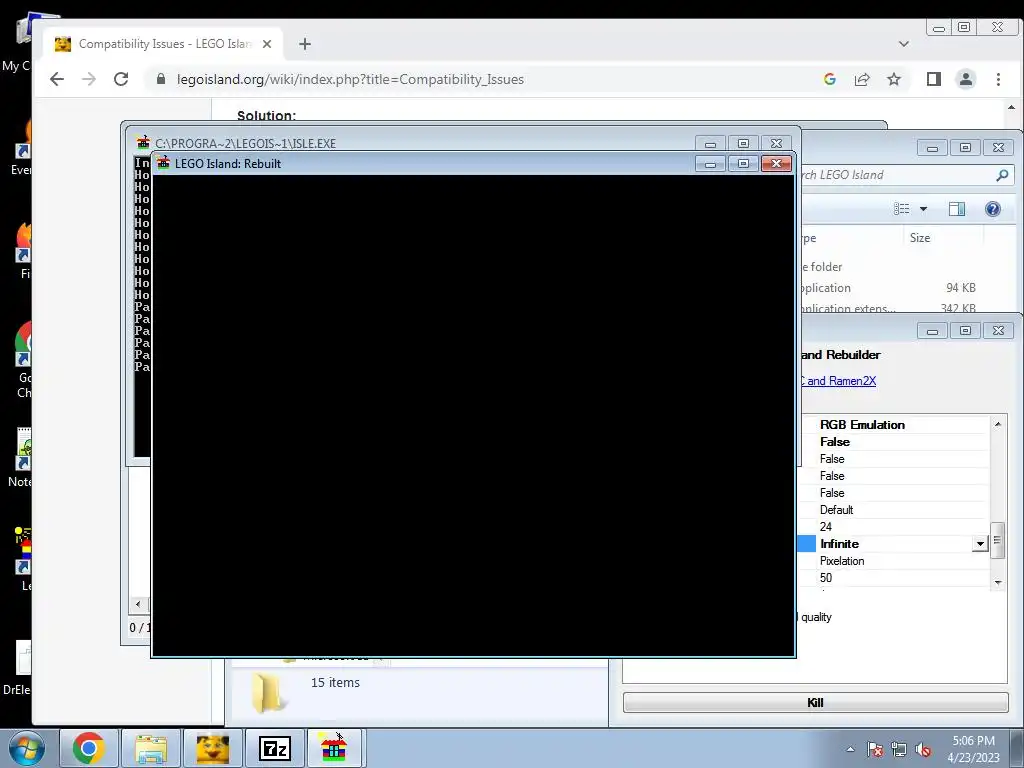Screen dimensions: 1024x768
Task: Open LEGO face app in taskbar
Action: tap(213, 748)
